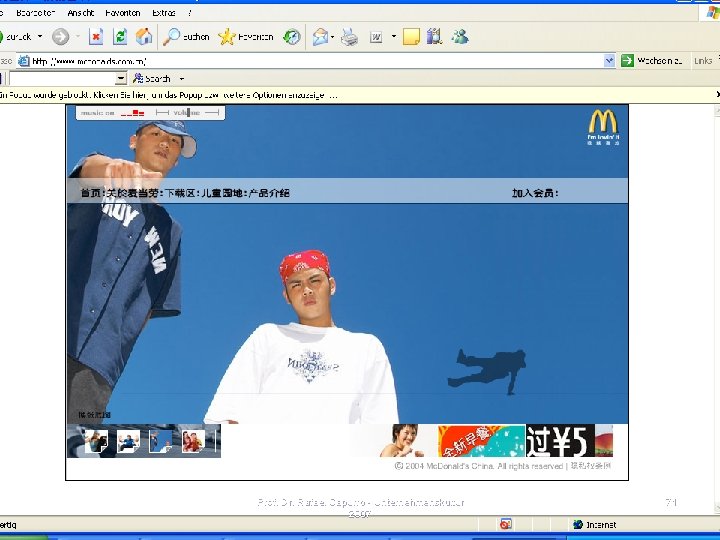Screen dimensions: 720x540
Task: Expand the address bar dropdown arrow
Action: click(x=609, y=61)
